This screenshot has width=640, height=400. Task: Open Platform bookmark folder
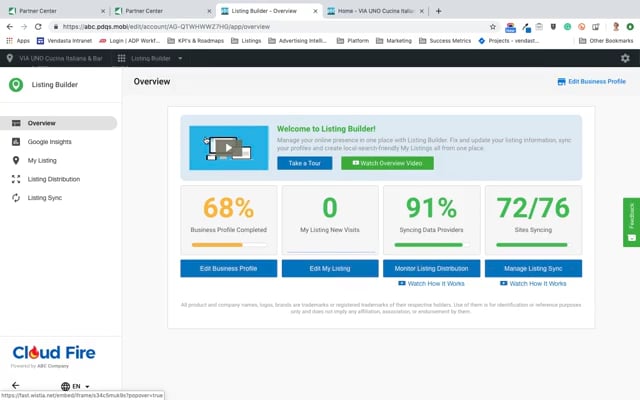point(353,41)
